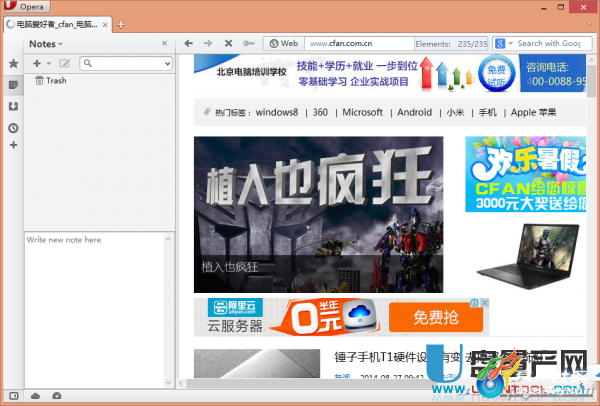Open the closed tabs dropdown arrow
The width and height of the screenshot is (600, 406).
[590, 24]
